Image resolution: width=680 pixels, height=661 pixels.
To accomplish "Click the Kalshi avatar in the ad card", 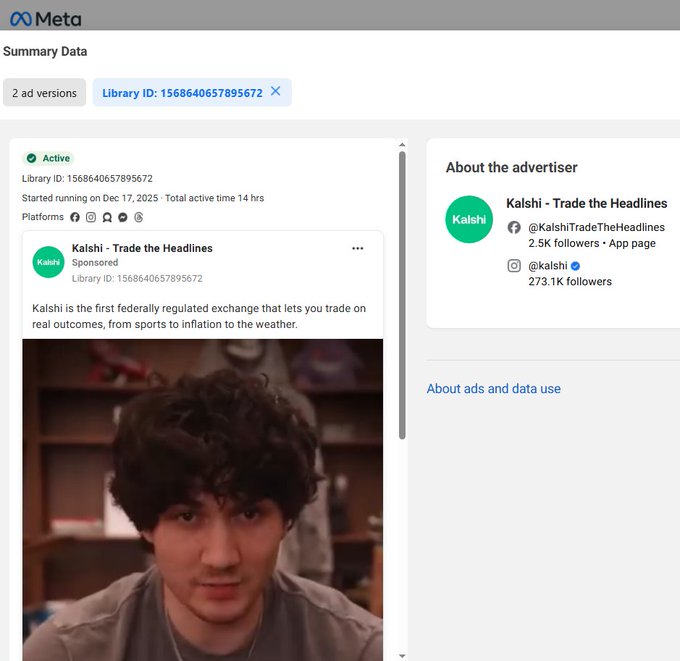I will point(49,262).
